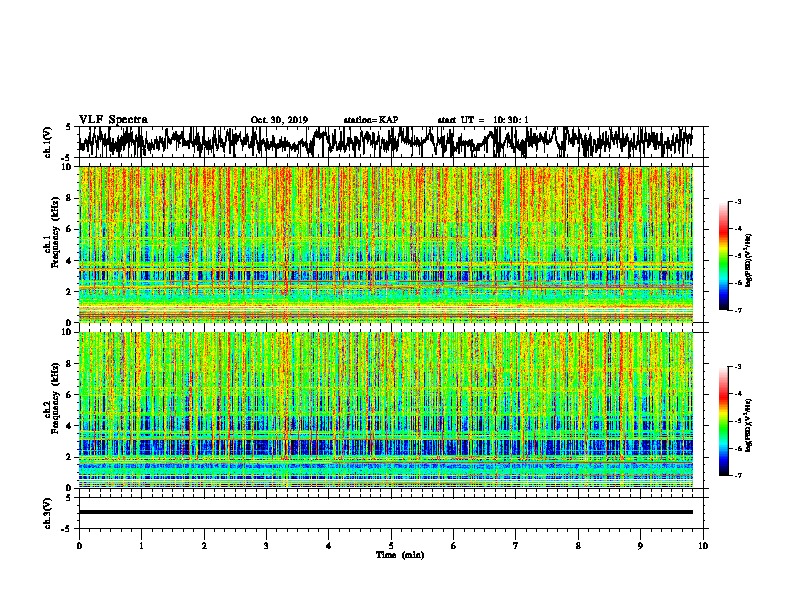Click the time axis tick label "9"
The width and height of the screenshot is (792, 612).
point(640,546)
